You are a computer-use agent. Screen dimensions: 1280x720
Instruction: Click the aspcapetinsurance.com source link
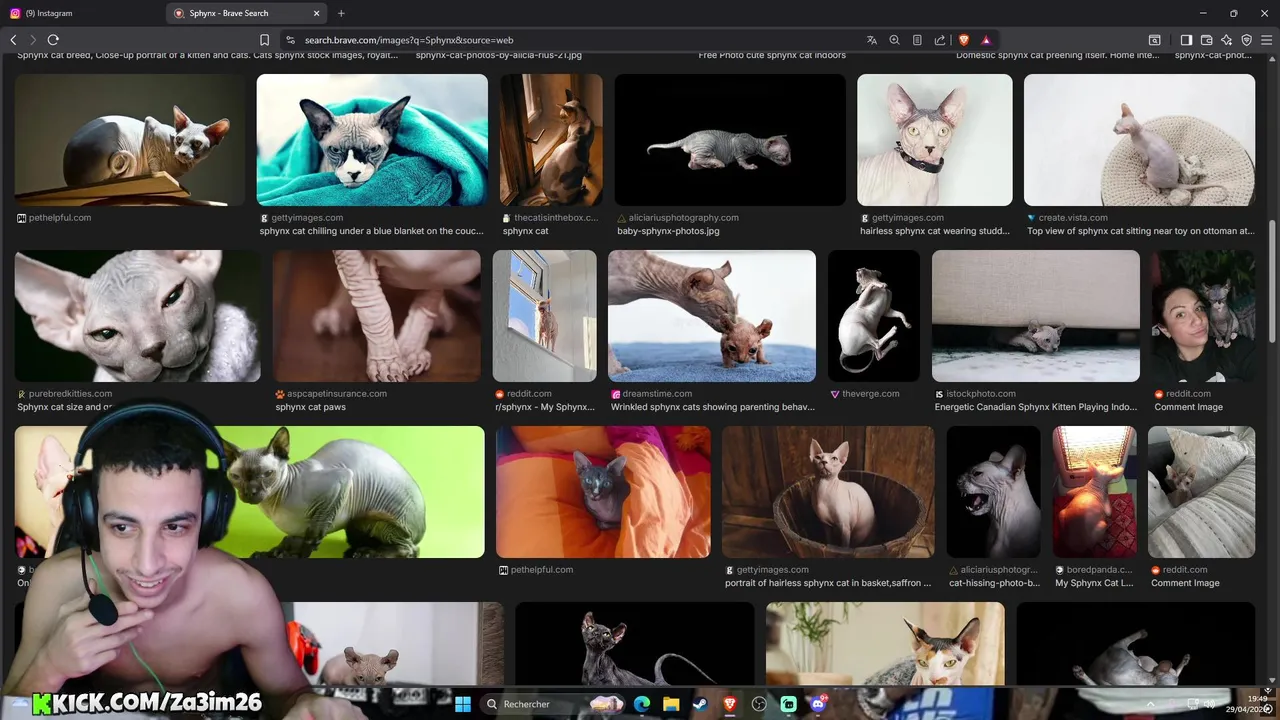click(x=337, y=394)
